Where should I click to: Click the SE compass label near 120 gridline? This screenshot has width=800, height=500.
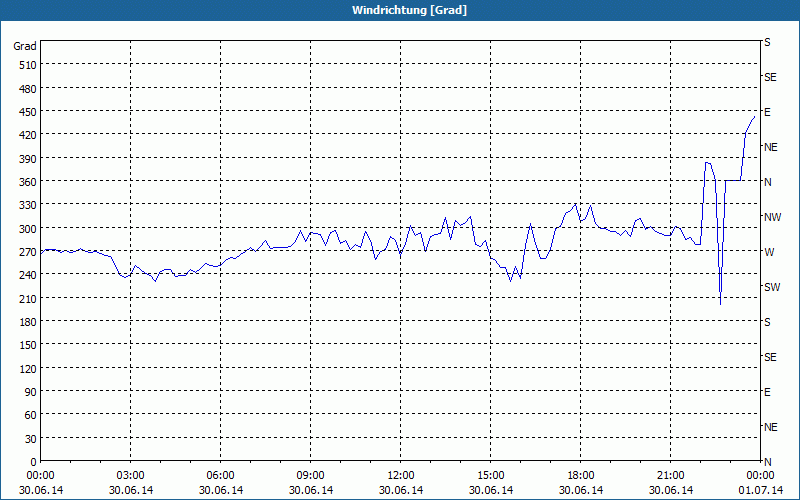(770, 357)
